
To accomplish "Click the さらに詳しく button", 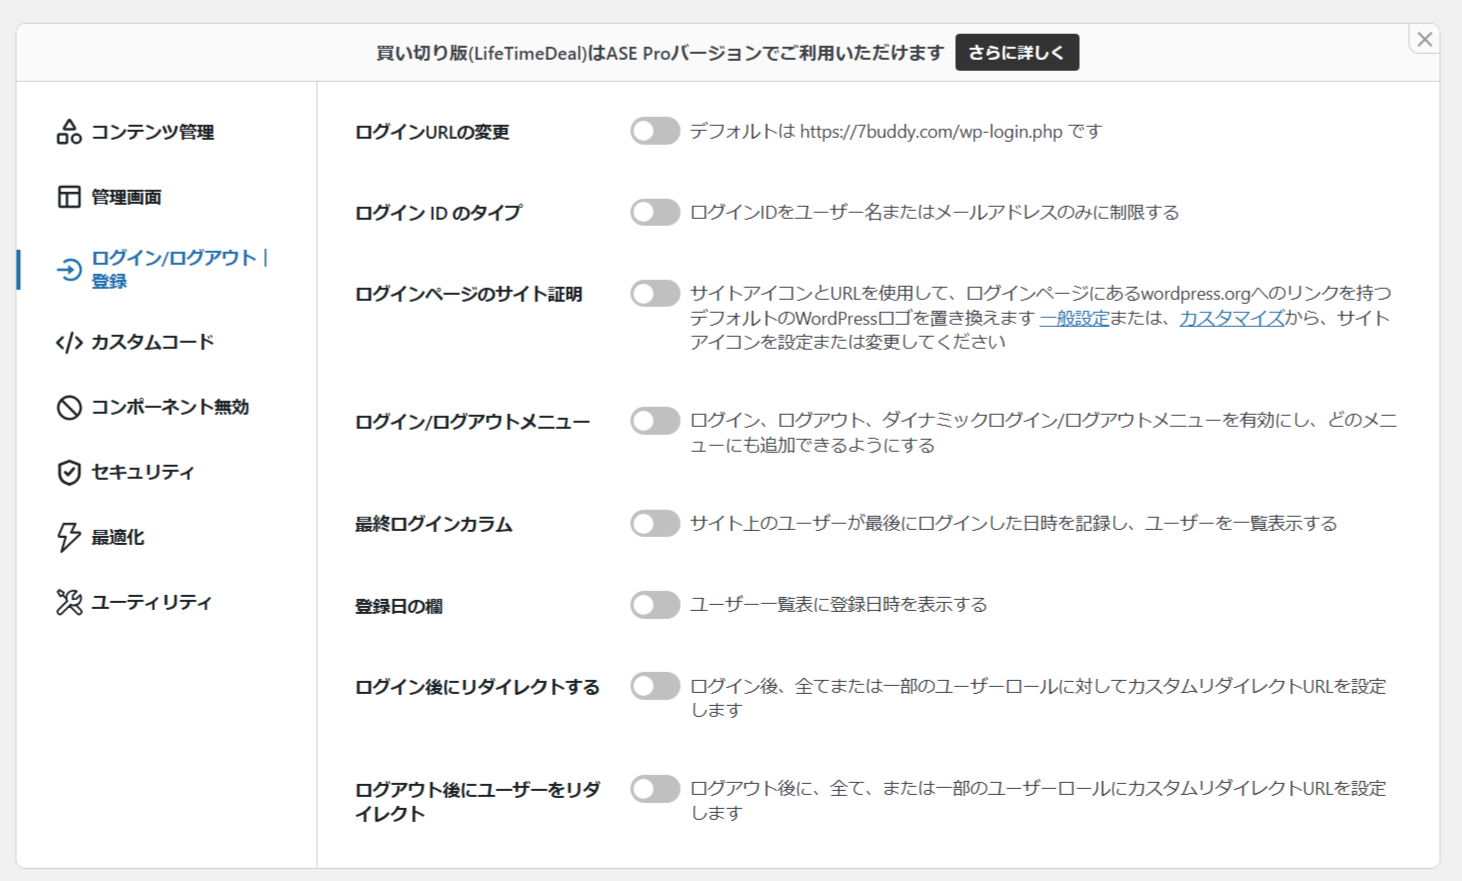I will pyautogui.click(x=1017, y=52).
